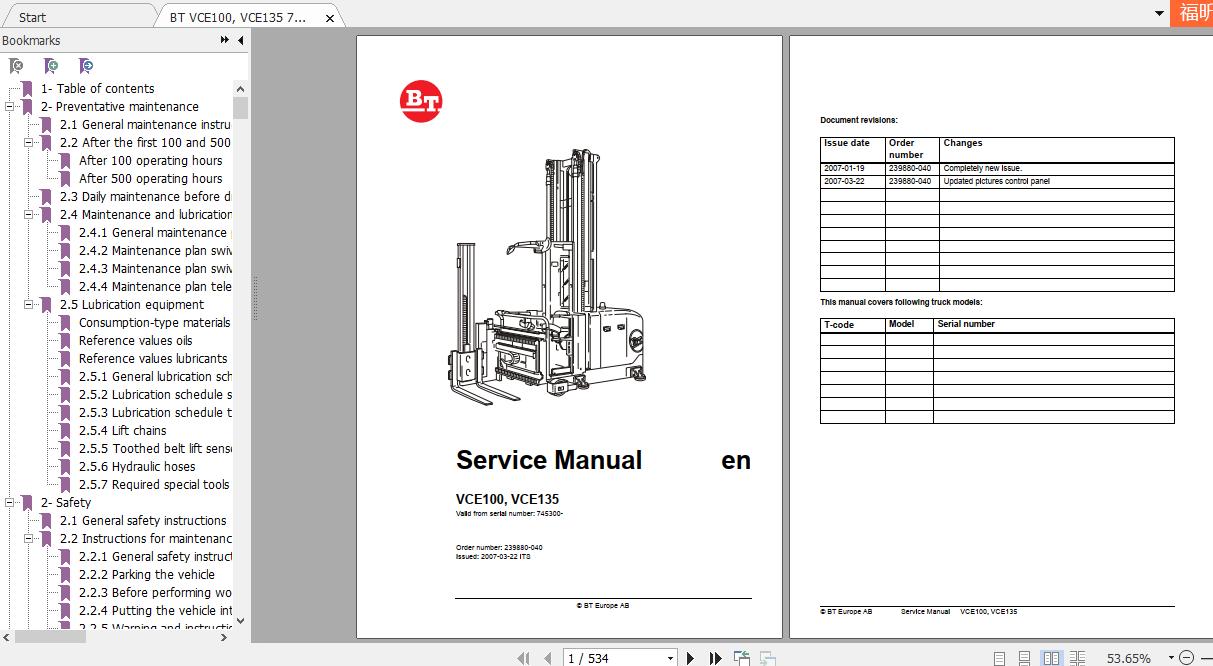Select the single page view icon
Screen dimensions: 1213x666
click(x=997, y=658)
